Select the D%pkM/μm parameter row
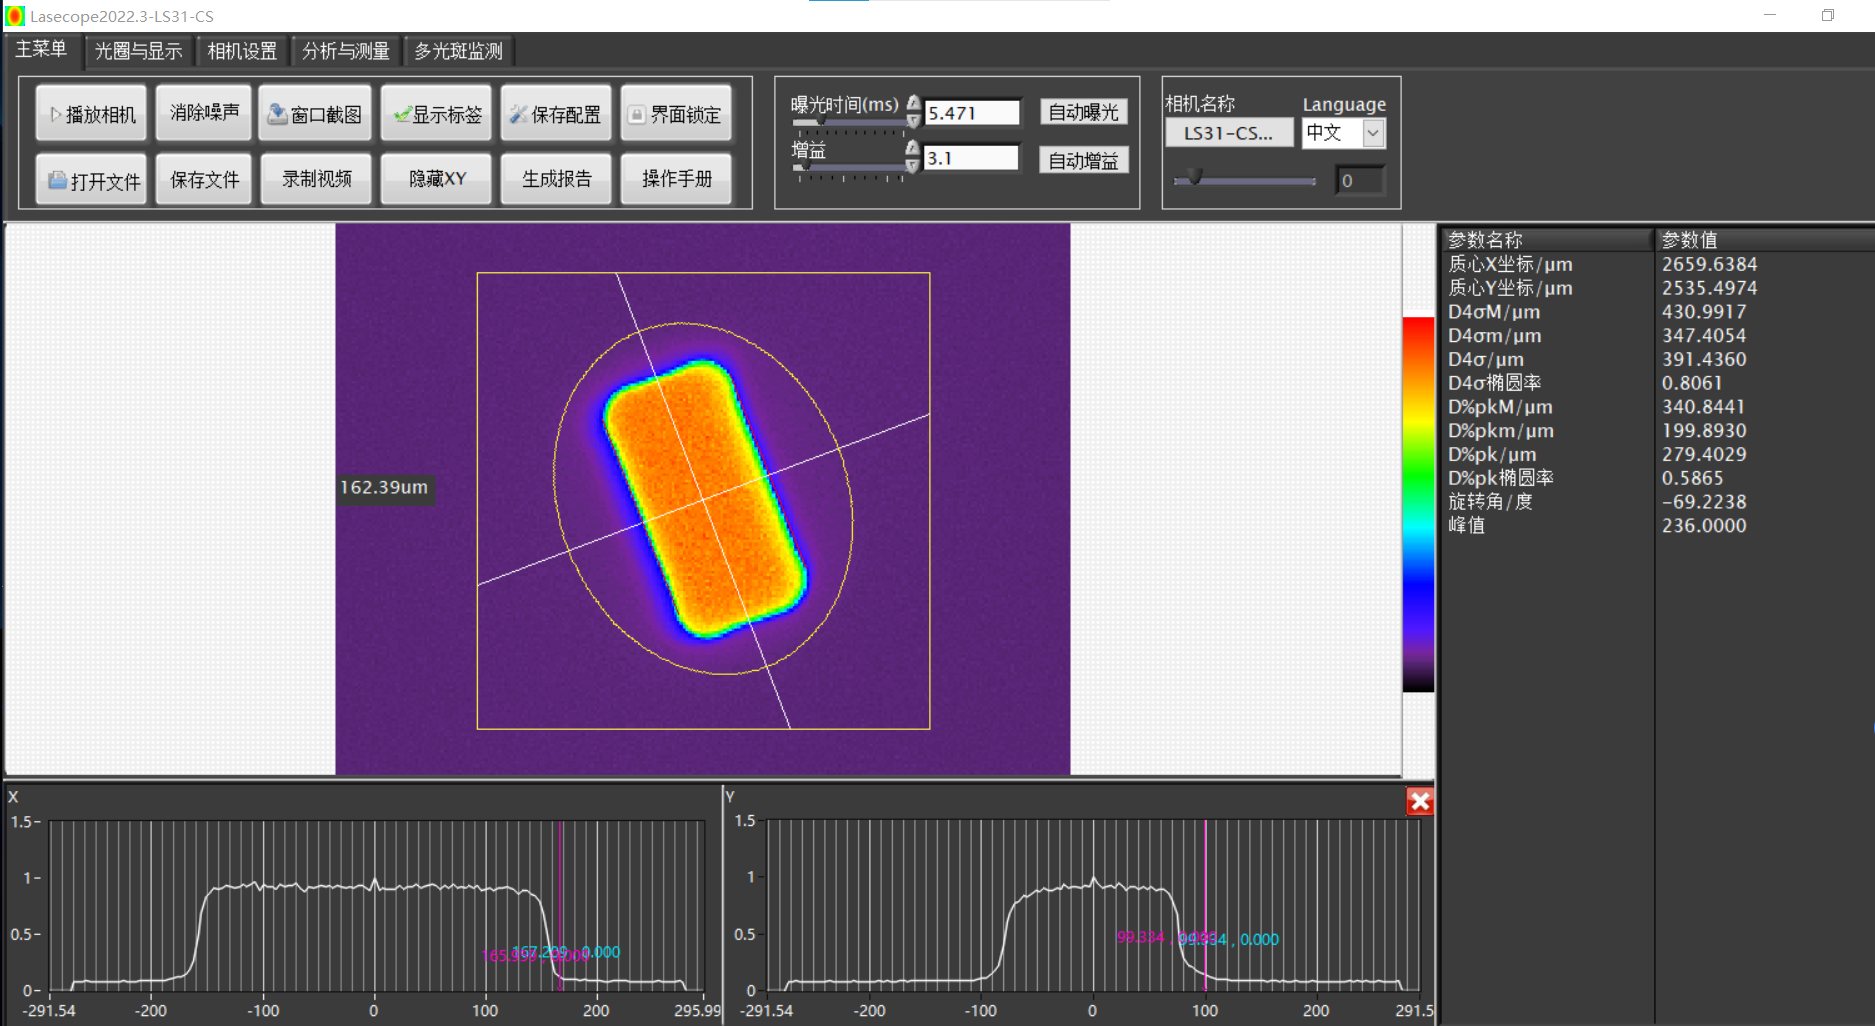This screenshot has height=1026, width=1875. click(x=1657, y=407)
